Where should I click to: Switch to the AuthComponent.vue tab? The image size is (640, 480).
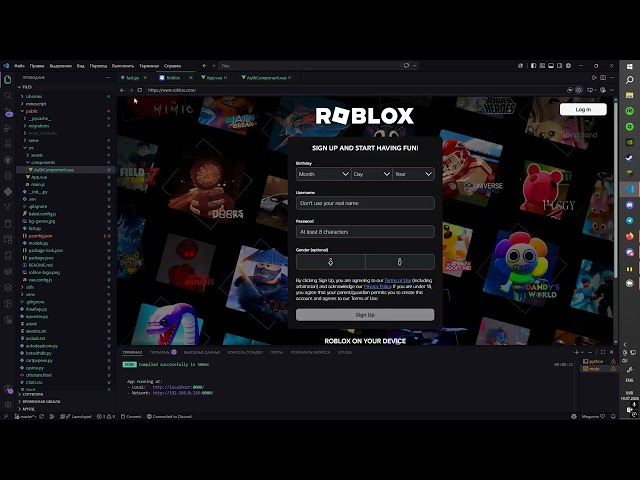(266, 78)
